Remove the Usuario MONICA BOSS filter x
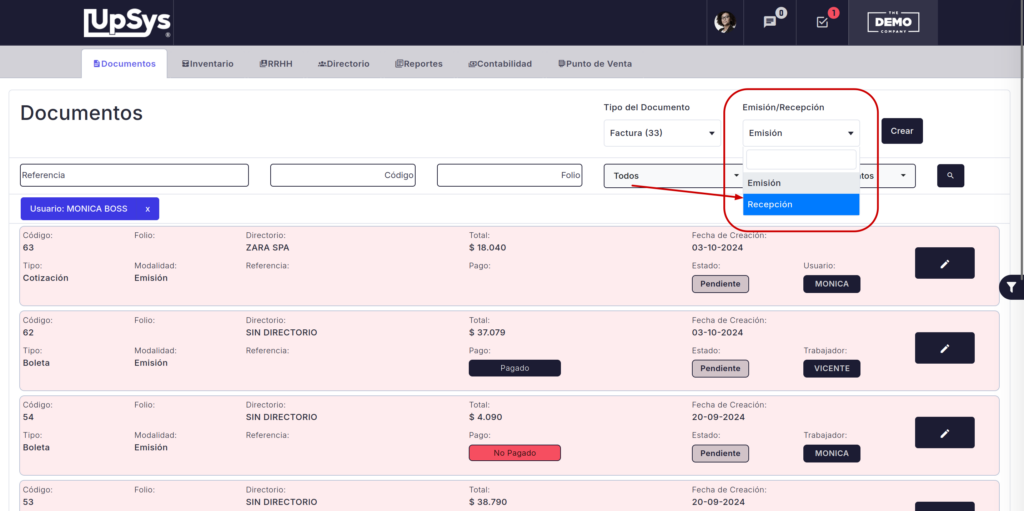This screenshot has width=1024, height=511. pyautogui.click(x=148, y=209)
